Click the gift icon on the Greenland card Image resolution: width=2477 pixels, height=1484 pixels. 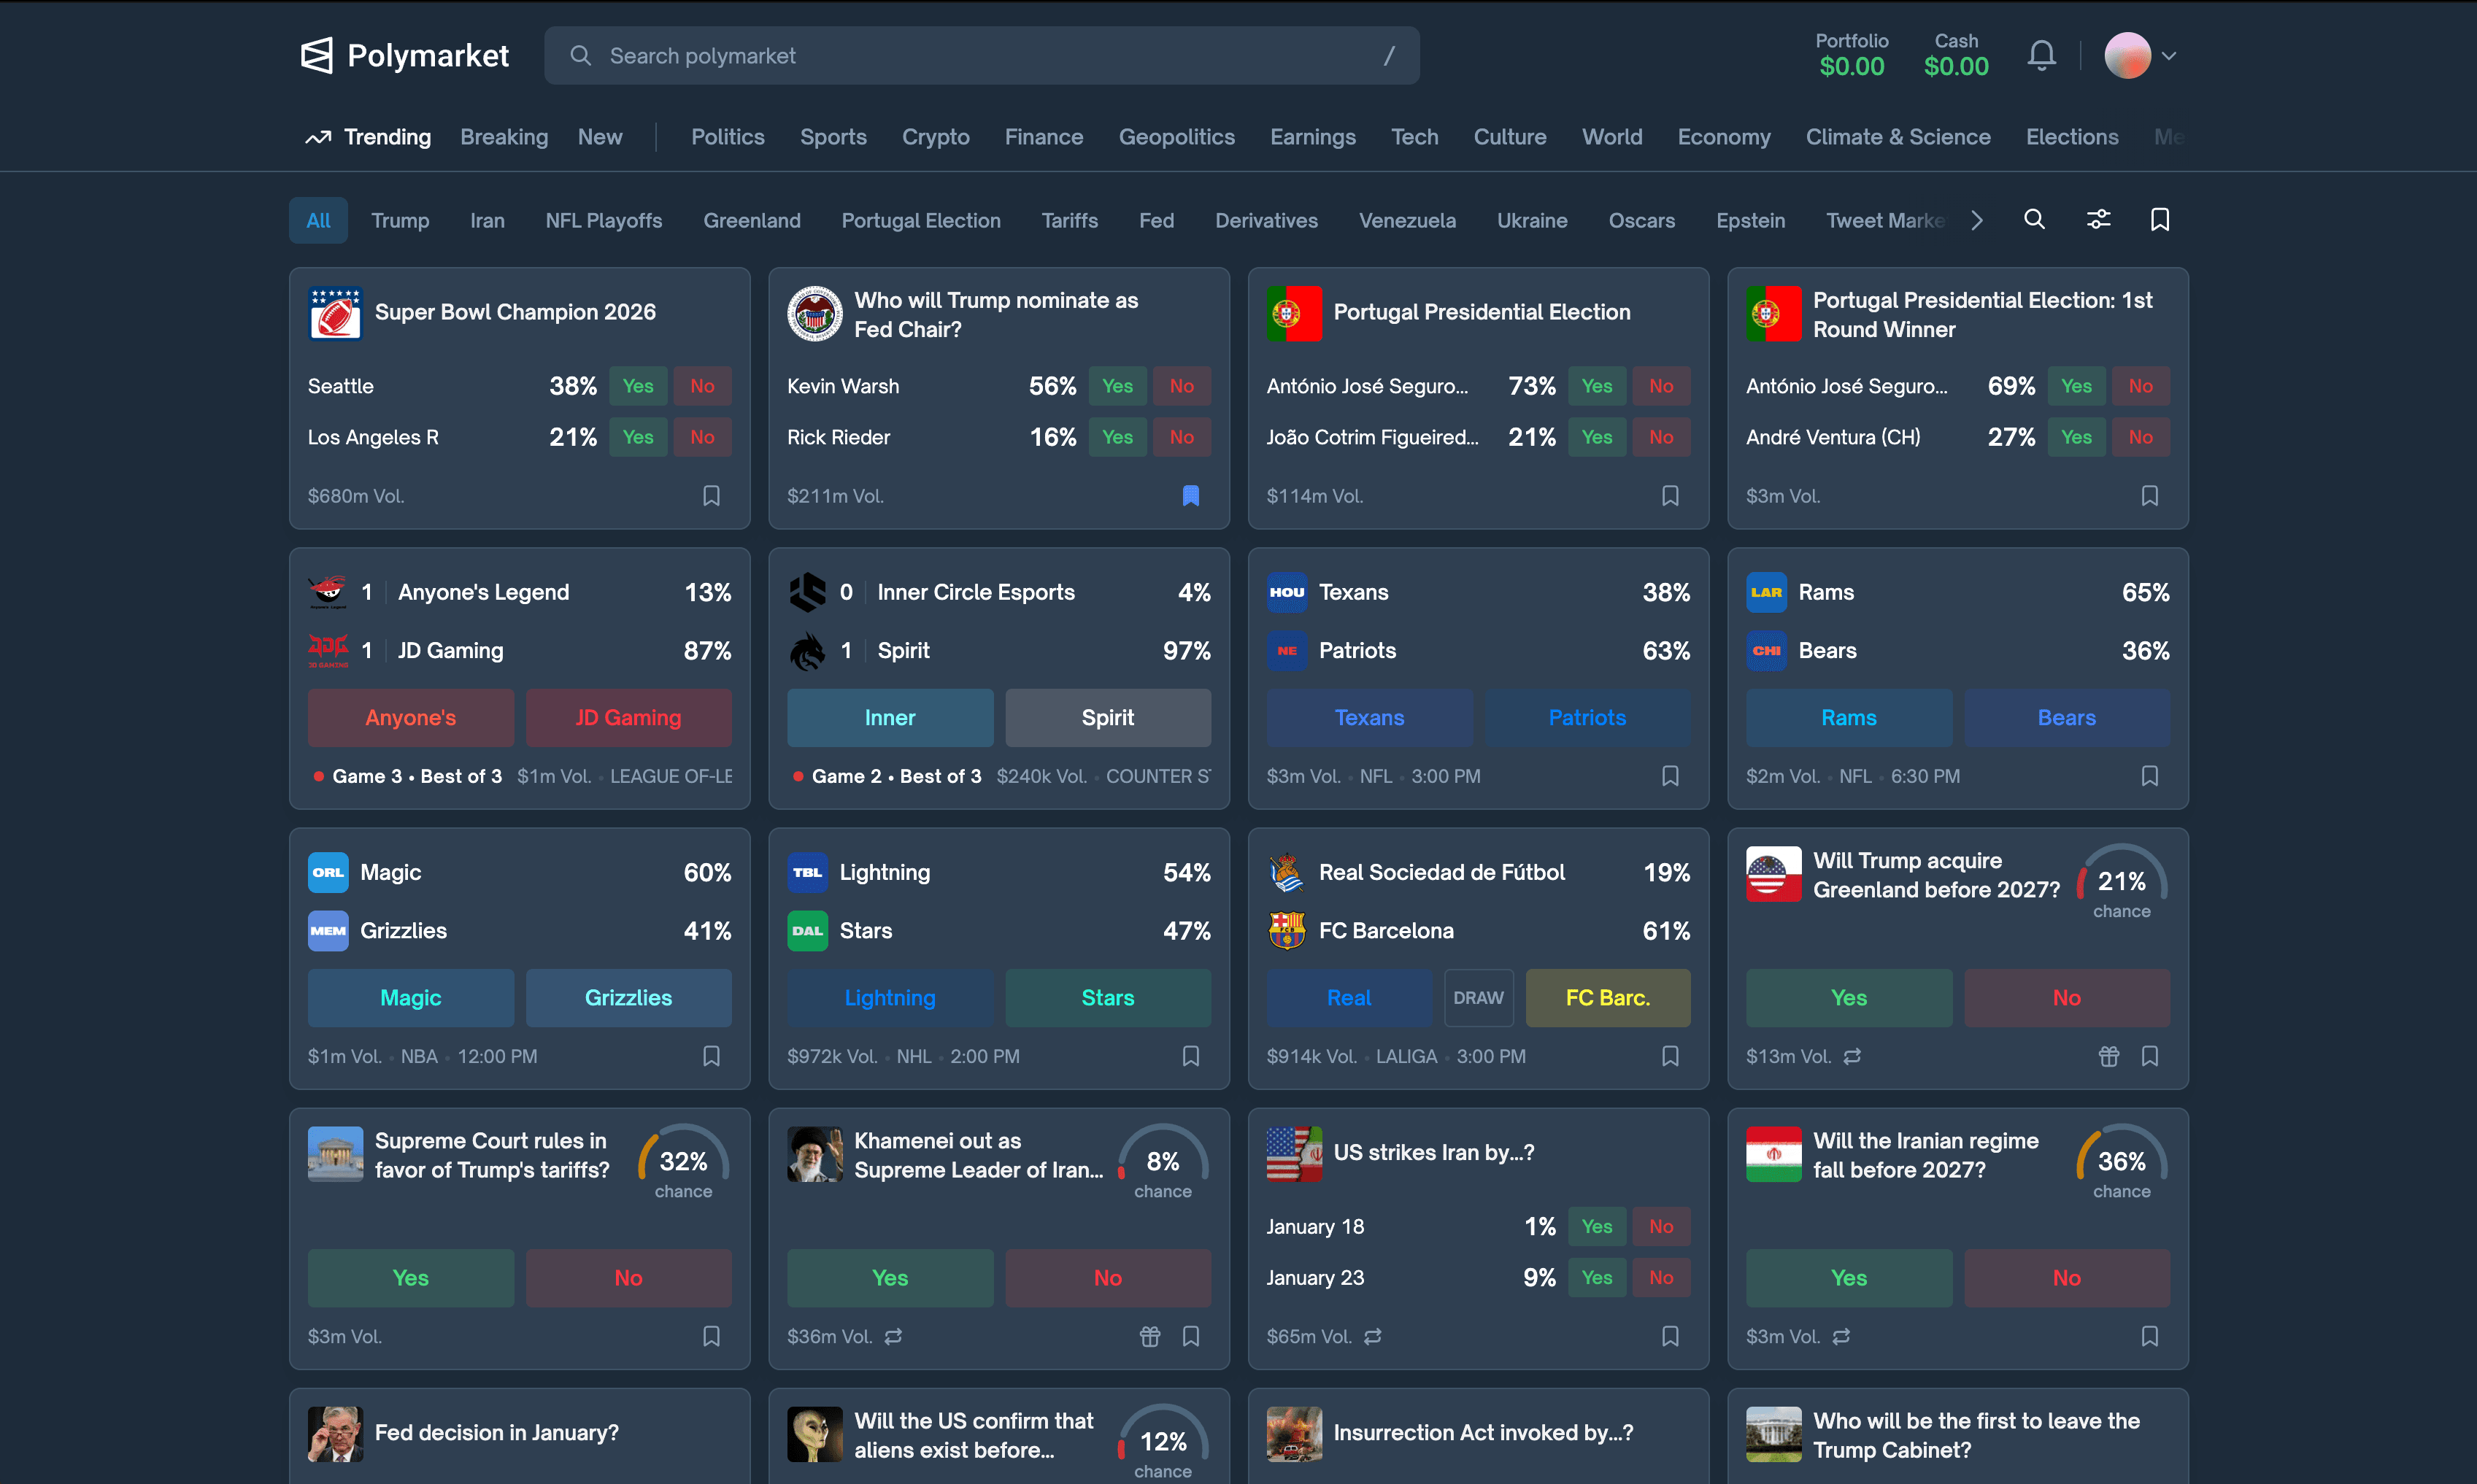coord(2108,1056)
